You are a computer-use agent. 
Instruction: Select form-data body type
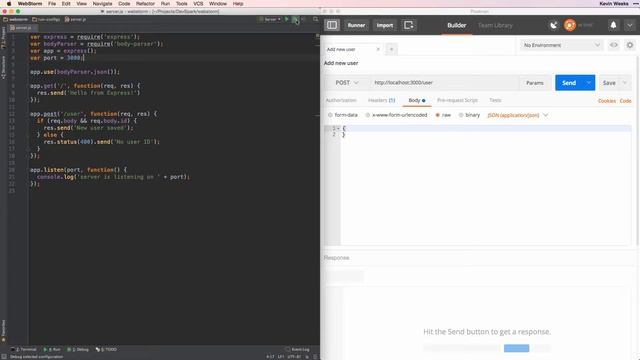click(343, 115)
